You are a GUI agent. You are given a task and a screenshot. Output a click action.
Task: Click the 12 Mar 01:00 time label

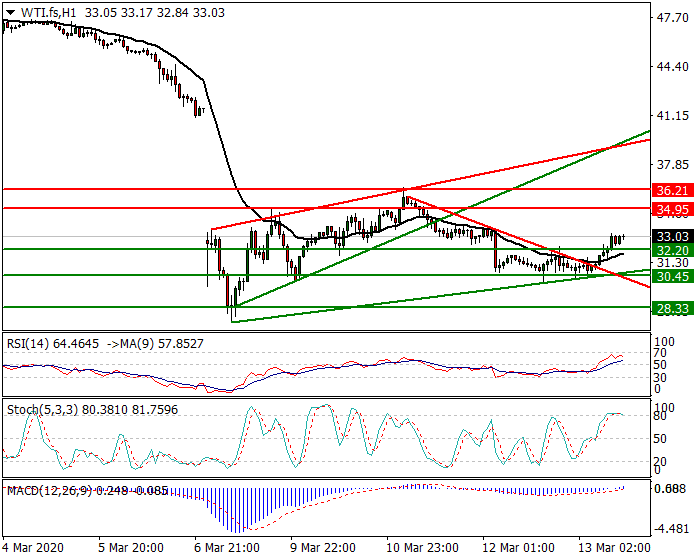518,547
